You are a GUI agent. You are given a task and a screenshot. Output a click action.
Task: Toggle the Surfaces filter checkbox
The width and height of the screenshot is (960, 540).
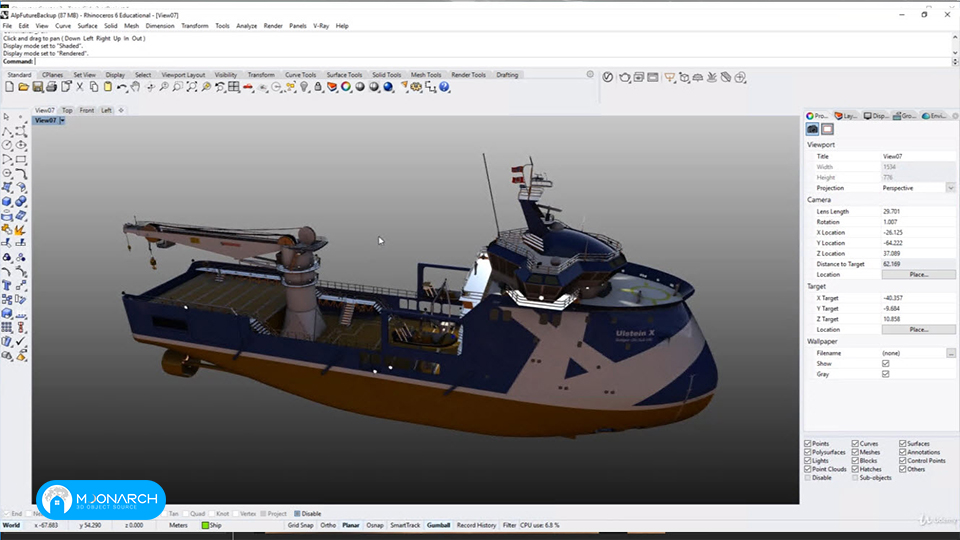point(902,443)
